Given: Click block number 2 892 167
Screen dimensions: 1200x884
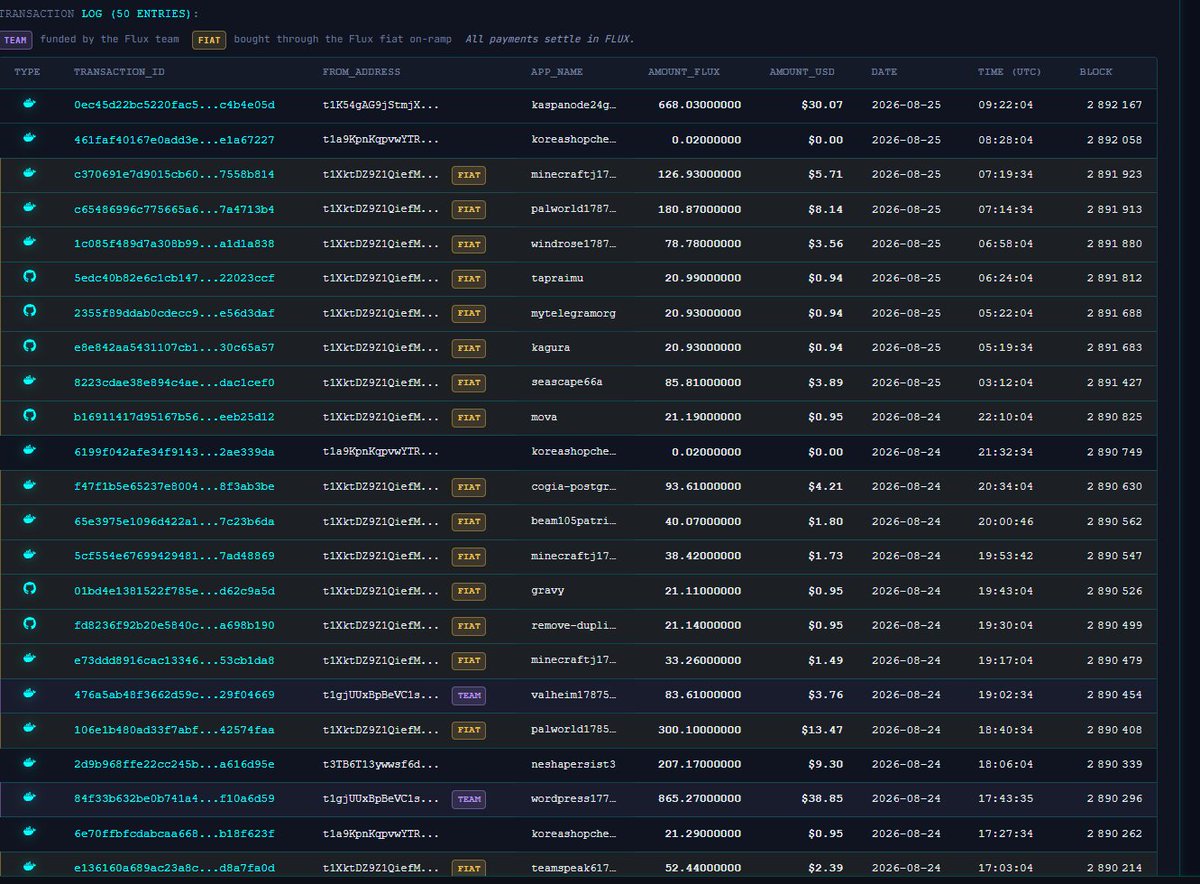Looking at the screenshot, I should 1114,105.
